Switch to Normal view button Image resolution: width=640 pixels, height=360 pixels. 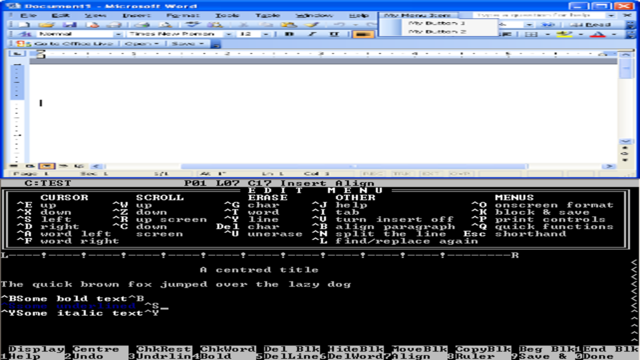14,166
